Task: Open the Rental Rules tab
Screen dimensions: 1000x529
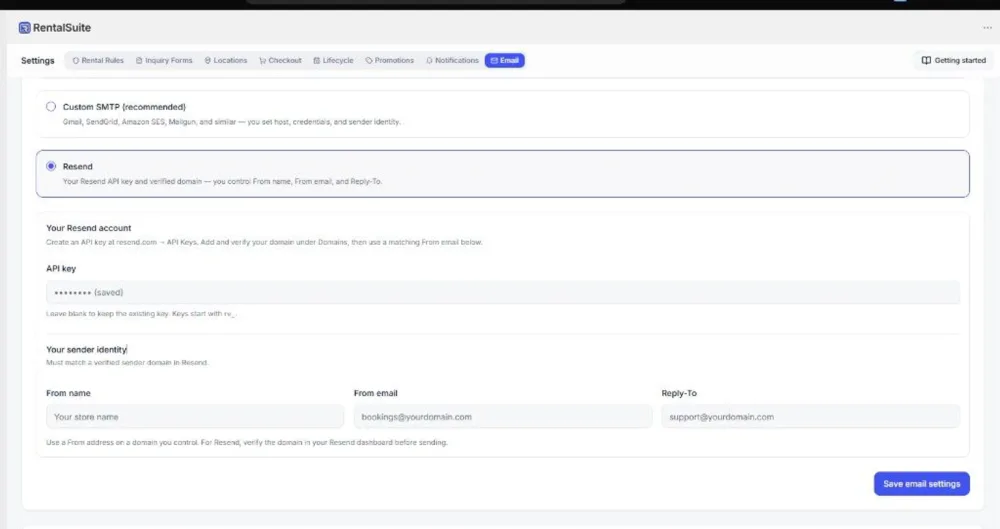Action: (x=98, y=61)
